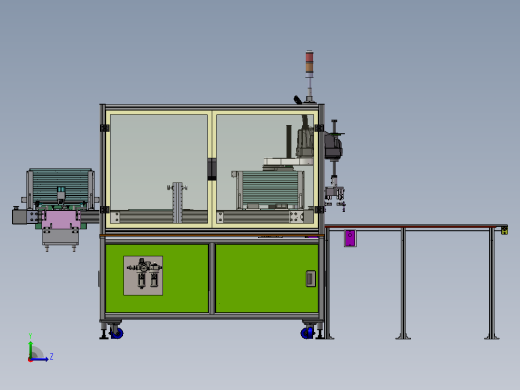Click the yellow end cap of conveyor
Image resolution: width=520 pixels, height=390 pixels.
click(504, 230)
